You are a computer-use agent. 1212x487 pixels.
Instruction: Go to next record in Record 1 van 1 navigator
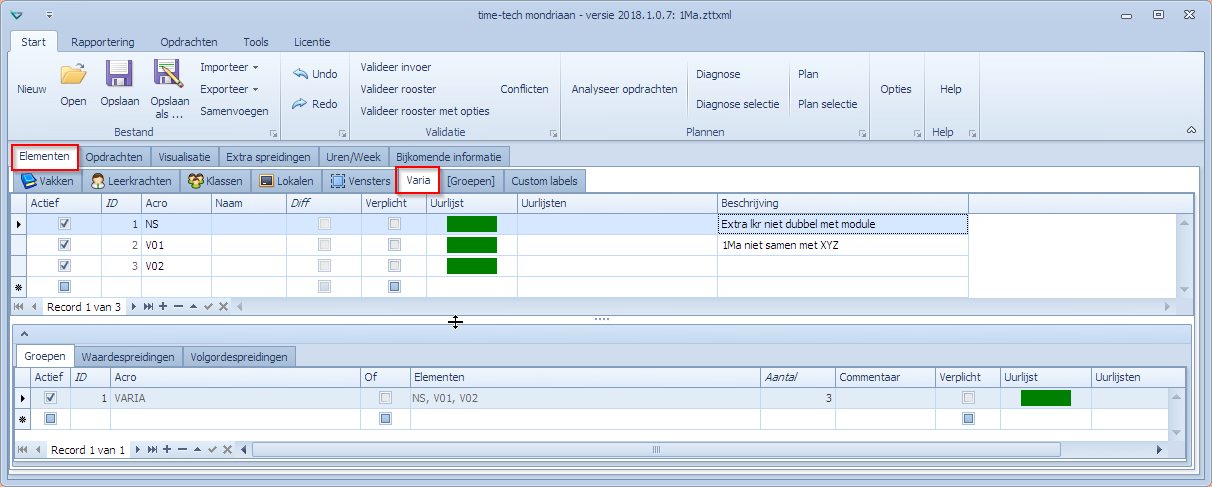point(136,450)
